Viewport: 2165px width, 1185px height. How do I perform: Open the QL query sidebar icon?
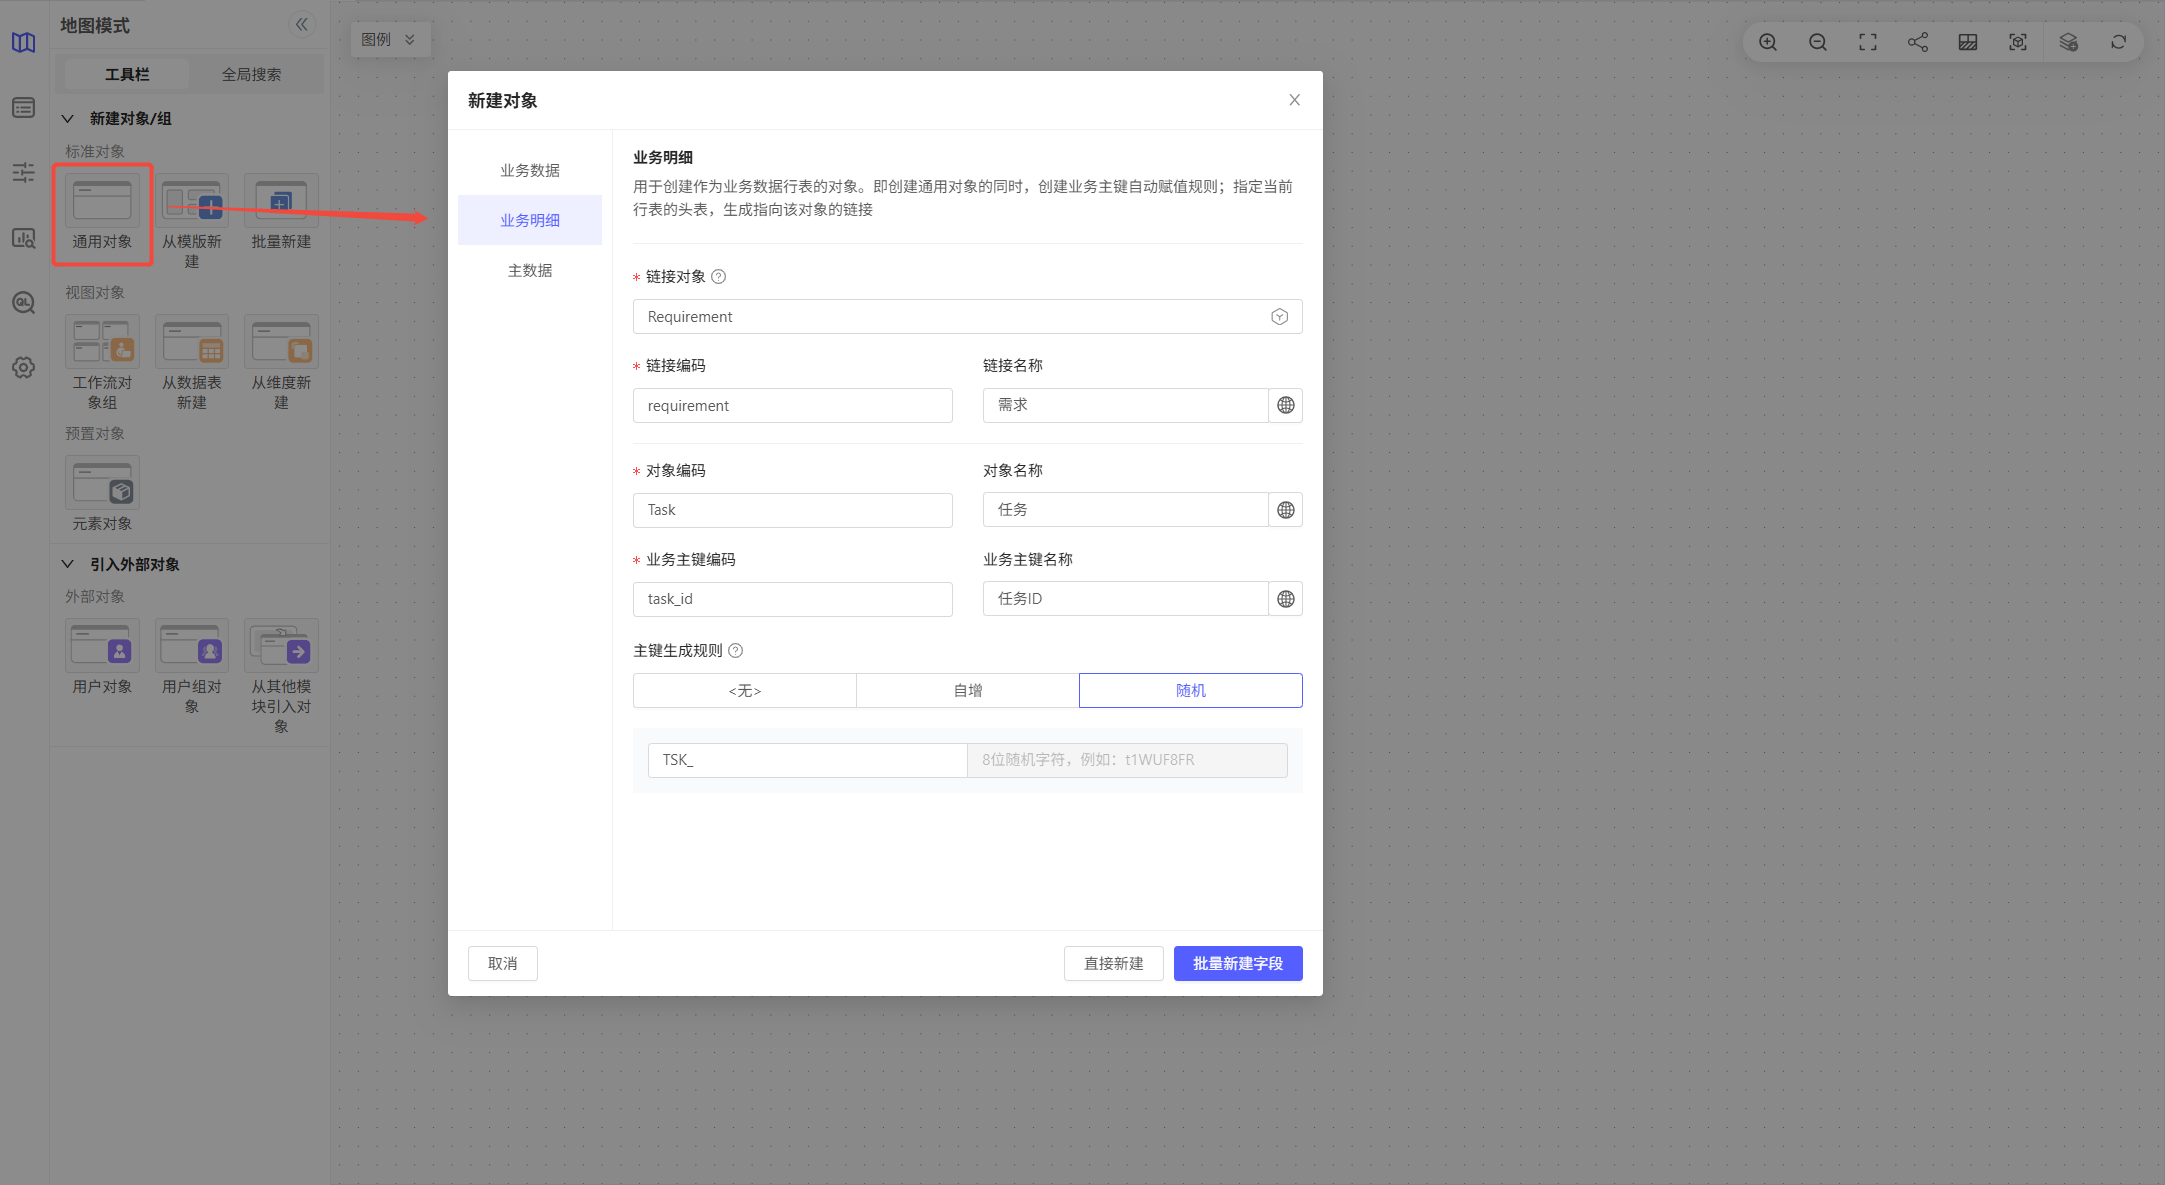click(x=24, y=303)
